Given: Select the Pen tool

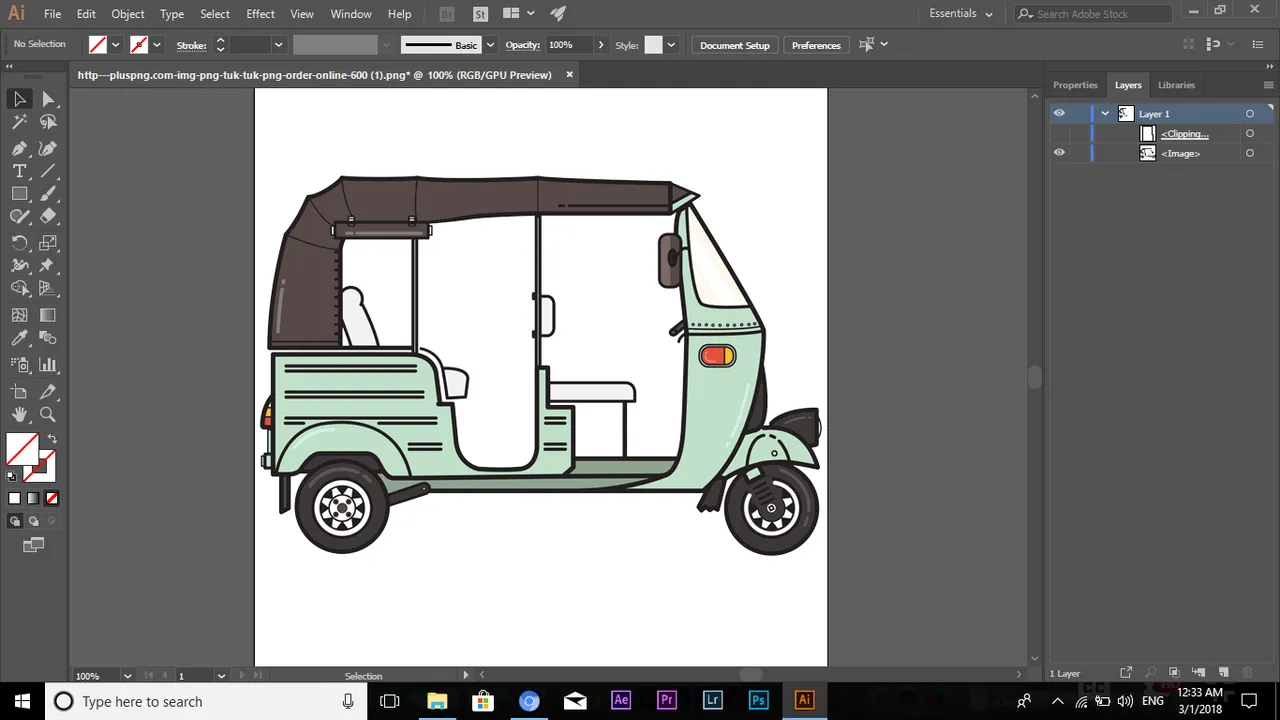Looking at the screenshot, I should [x=19, y=148].
